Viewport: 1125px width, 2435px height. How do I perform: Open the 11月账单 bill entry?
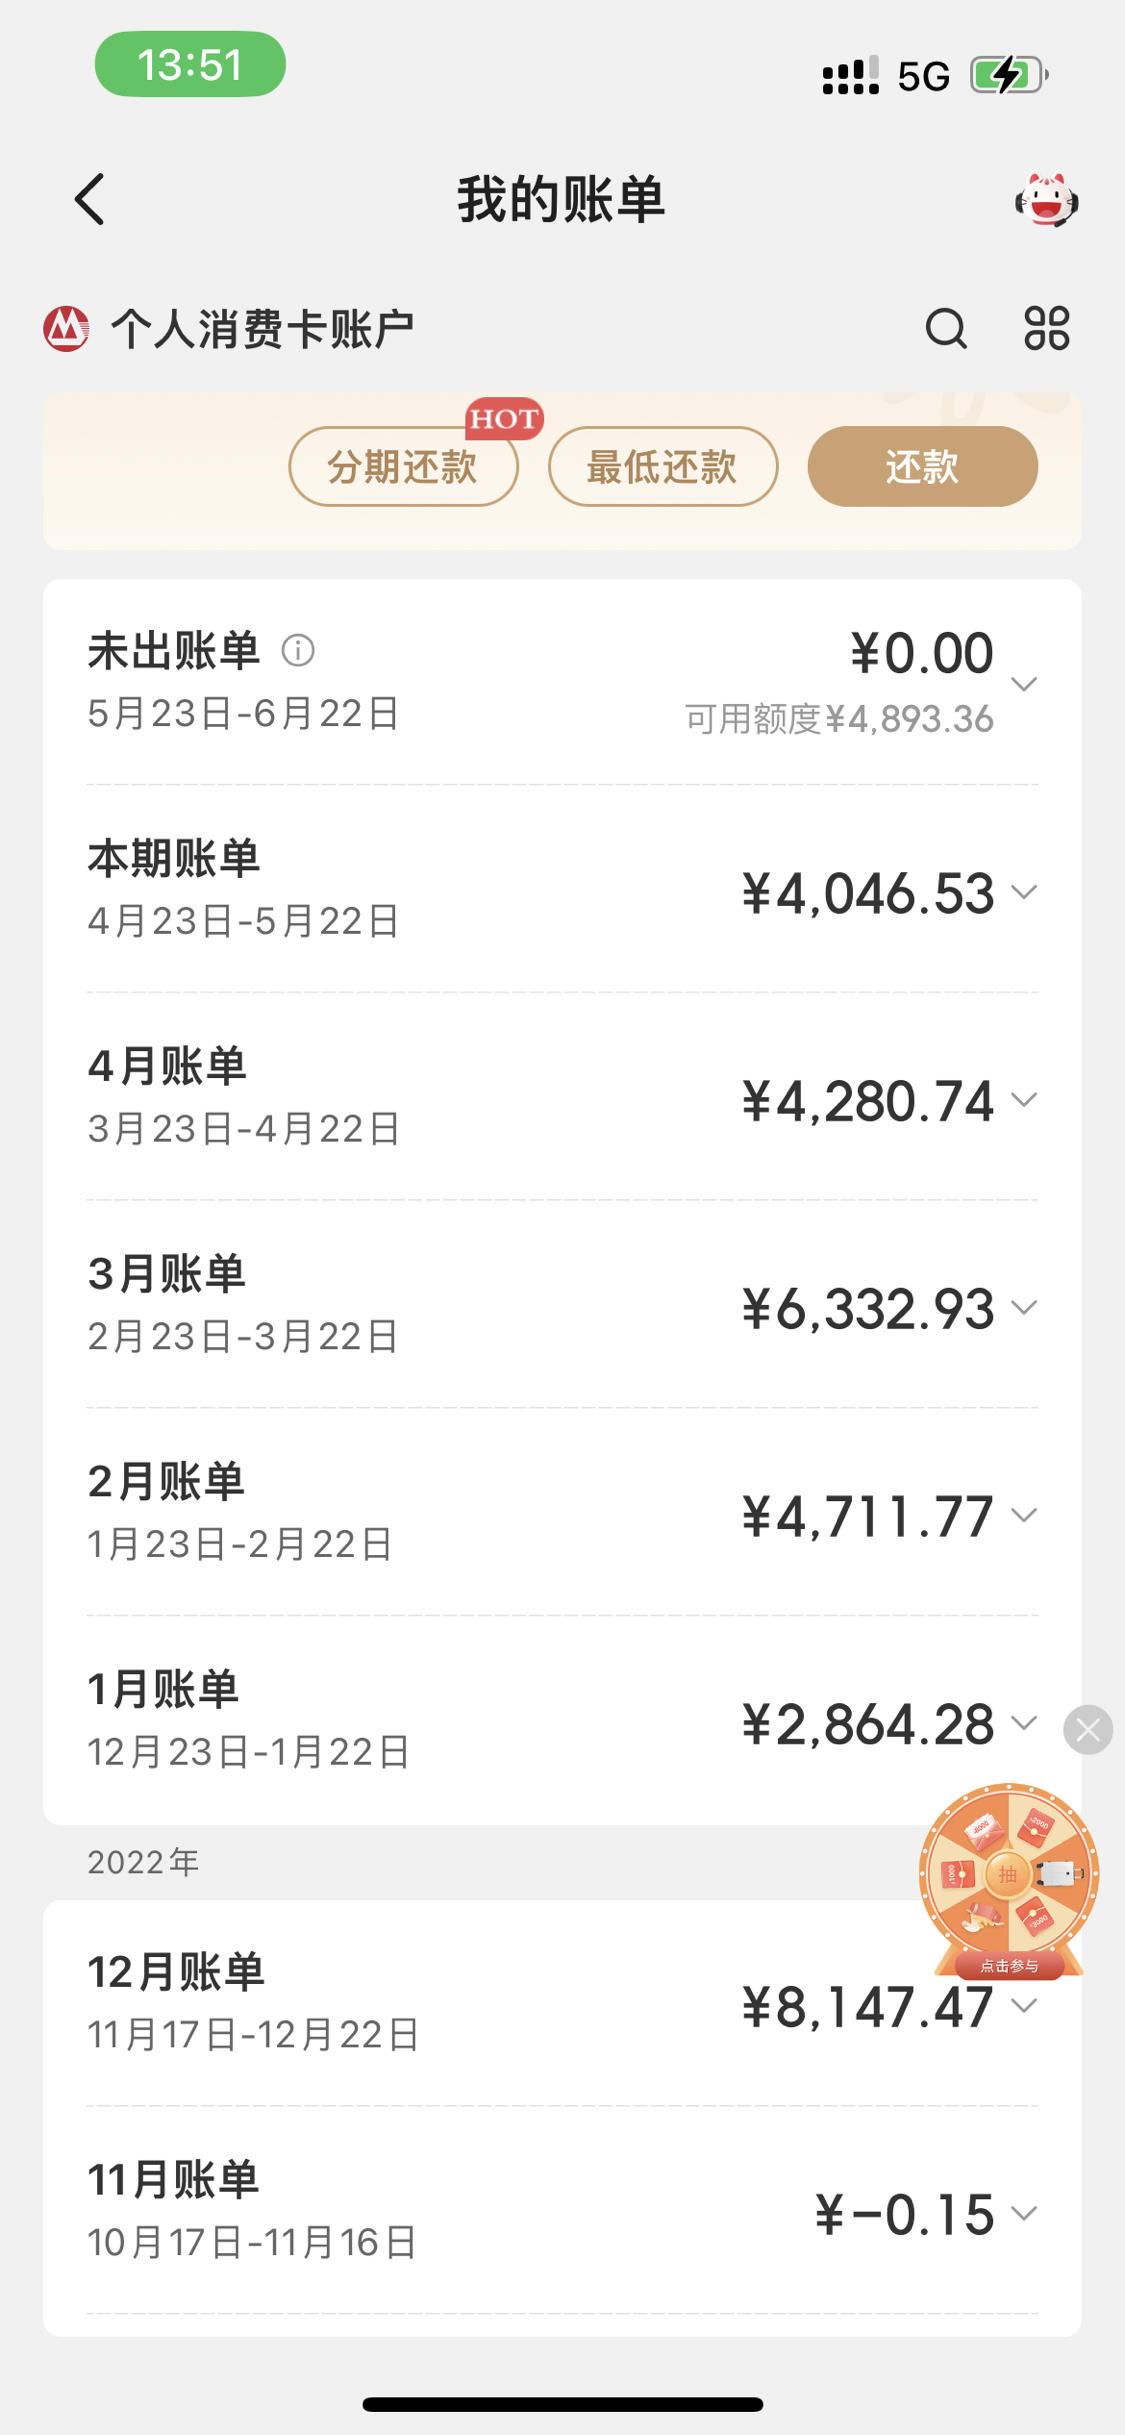click(x=562, y=2210)
